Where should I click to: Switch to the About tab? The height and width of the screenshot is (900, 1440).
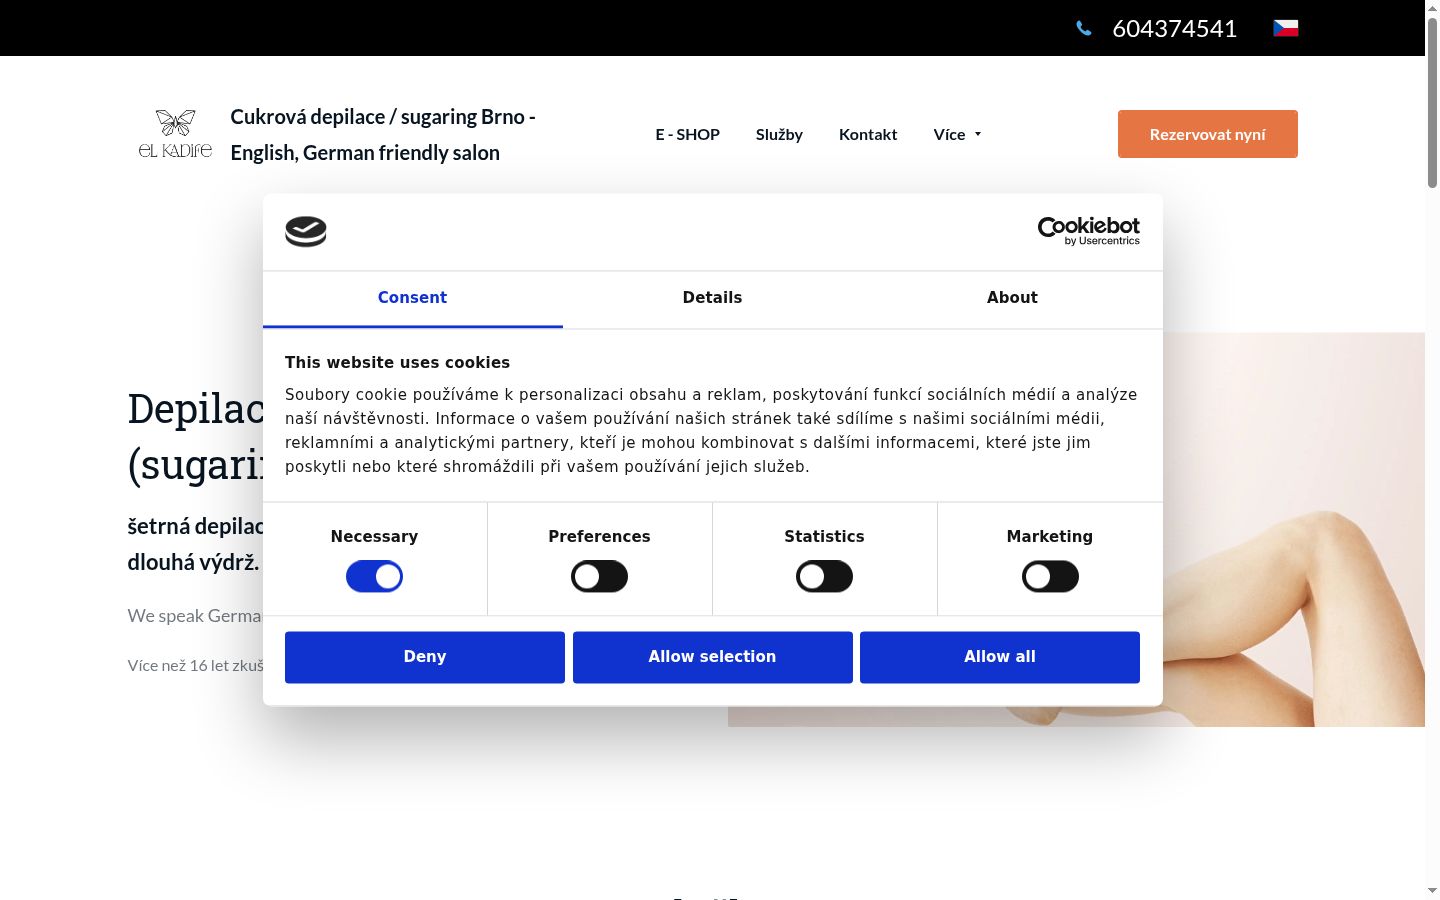(1012, 298)
